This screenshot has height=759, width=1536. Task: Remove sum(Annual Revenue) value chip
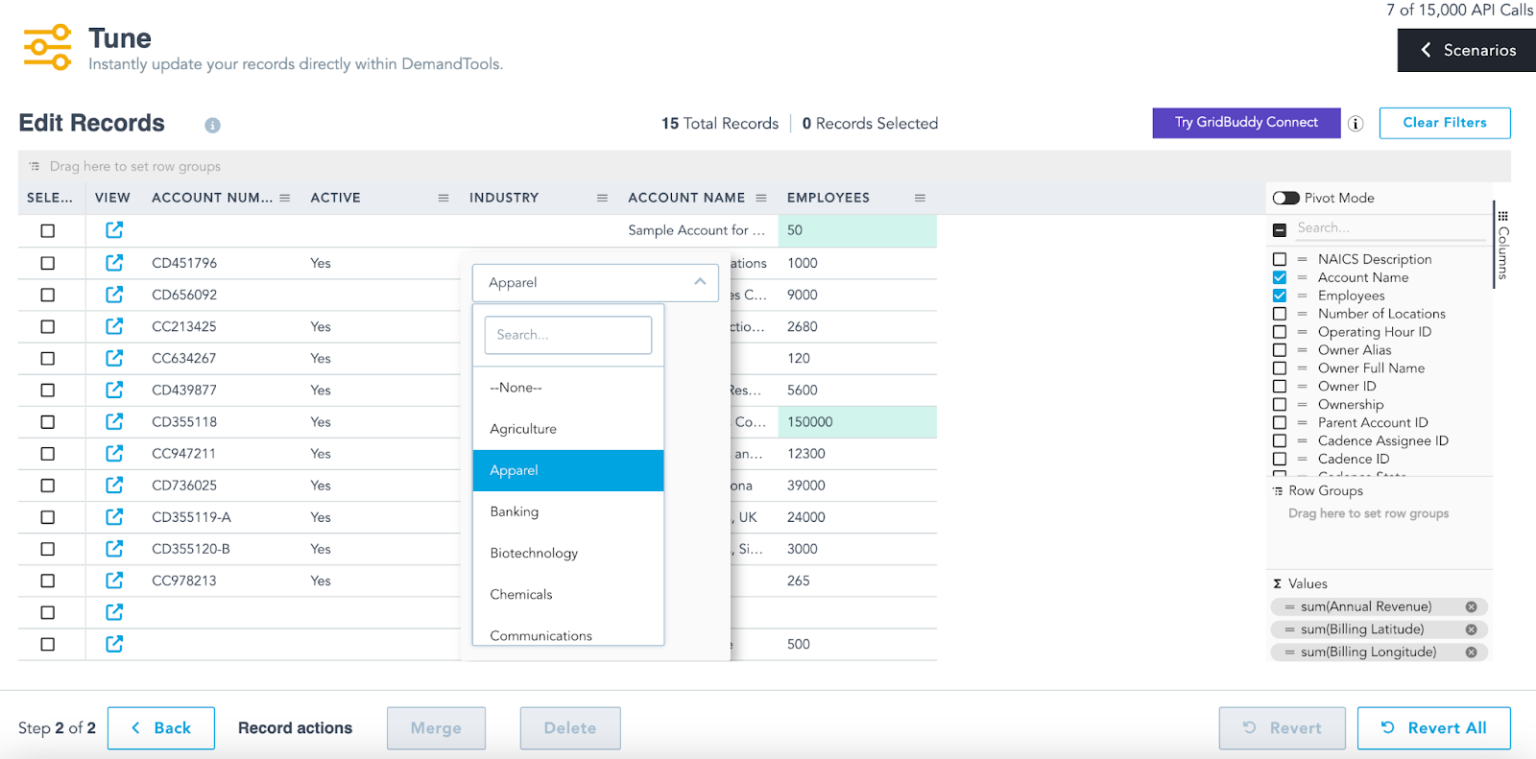point(1471,607)
